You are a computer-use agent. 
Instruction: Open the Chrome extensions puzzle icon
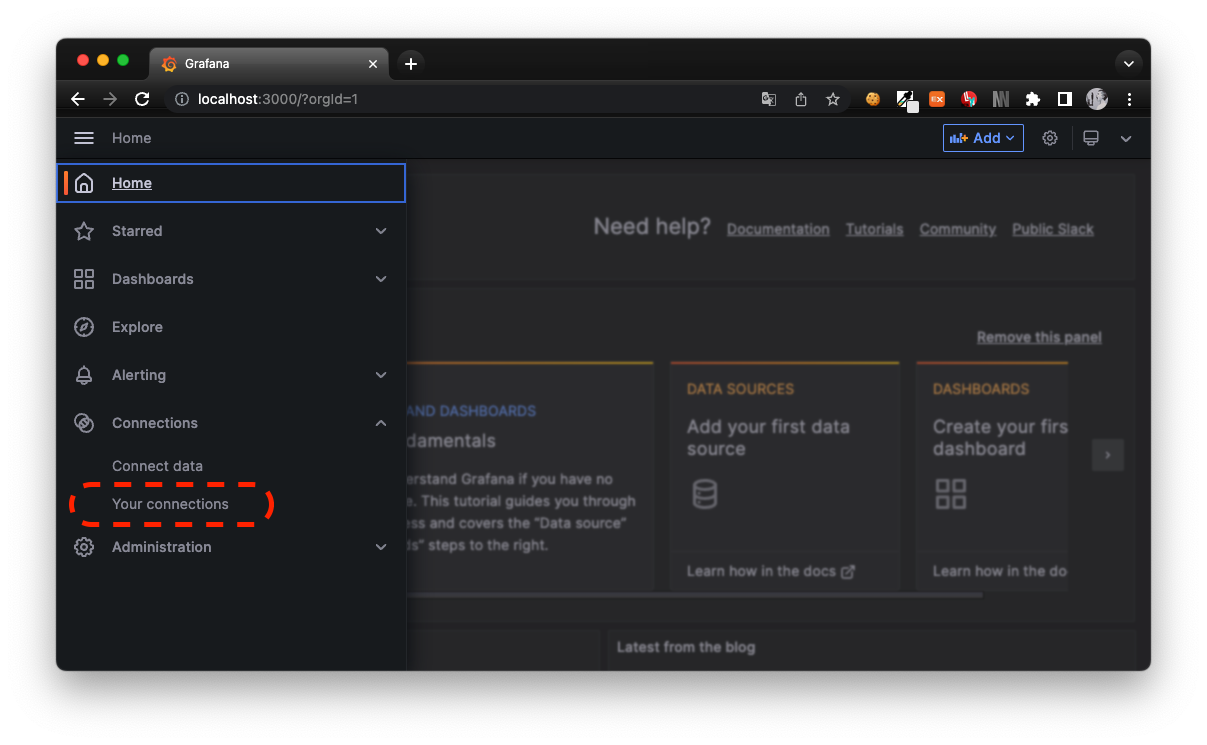click(x=1033, y=99)
